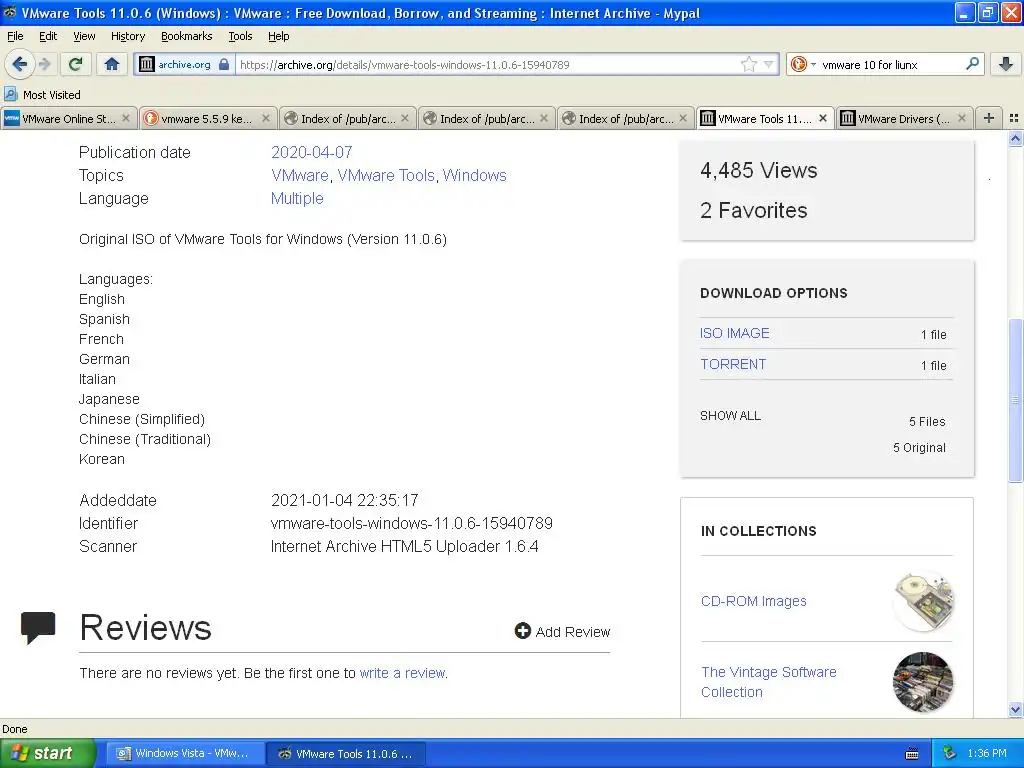Click the archive.org site identity icon
Screen dimensions: 1024x768
pos(147,64)
